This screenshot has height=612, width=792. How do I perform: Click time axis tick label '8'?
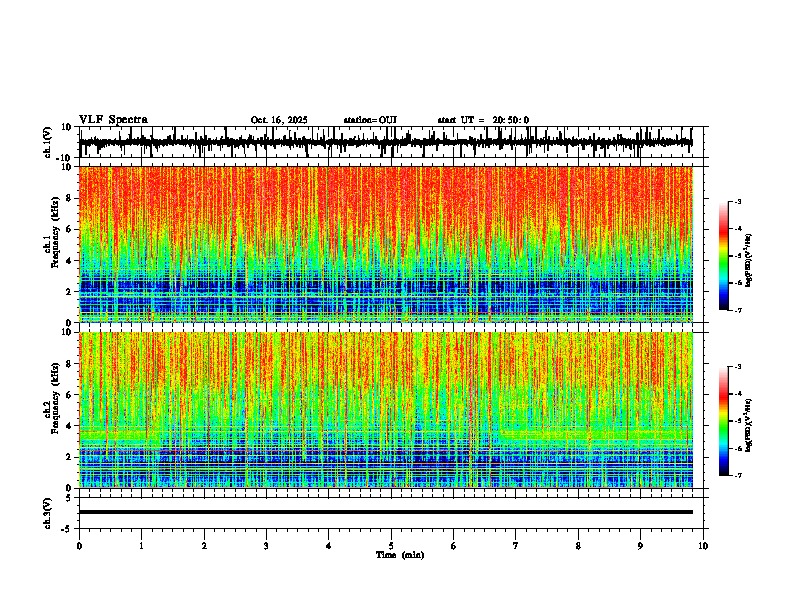pyautogui.click(x=578, y=546)
